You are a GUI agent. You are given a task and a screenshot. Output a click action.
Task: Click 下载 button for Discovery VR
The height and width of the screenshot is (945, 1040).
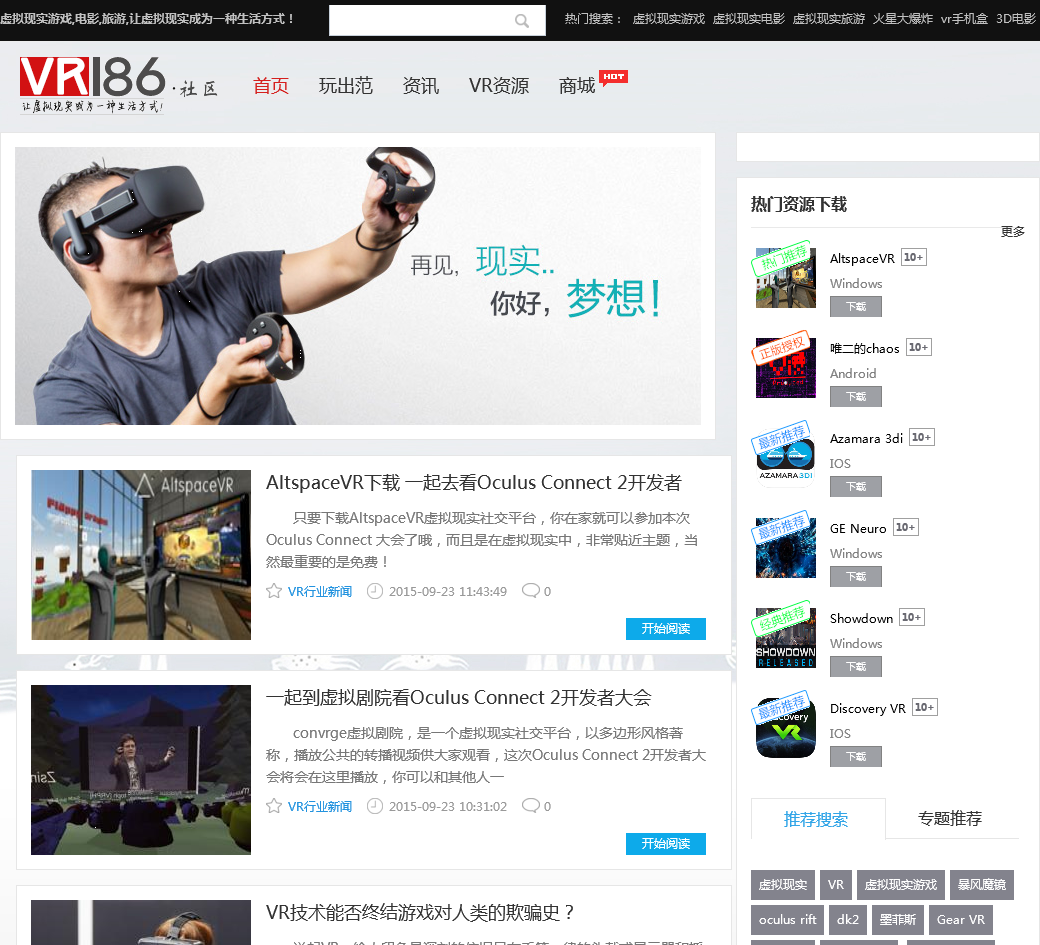pyautogui.click(x=856, y=757)
